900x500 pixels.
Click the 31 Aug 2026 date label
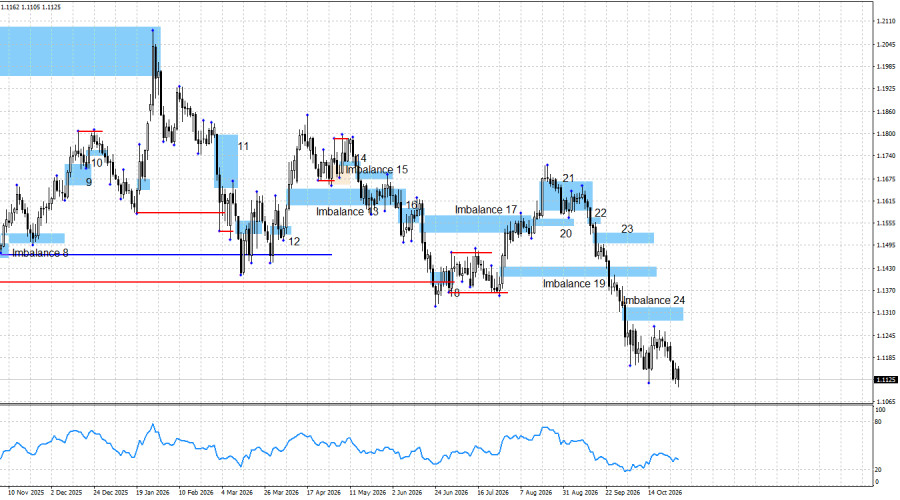click(580, 493)
